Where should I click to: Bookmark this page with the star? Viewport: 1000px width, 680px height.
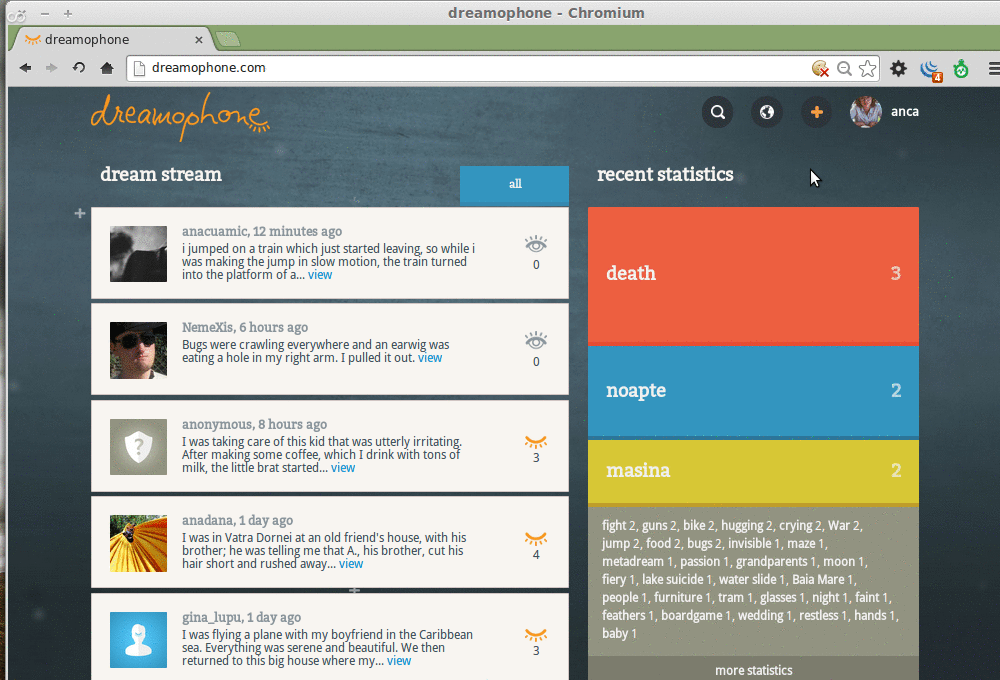tap(867, 68)
